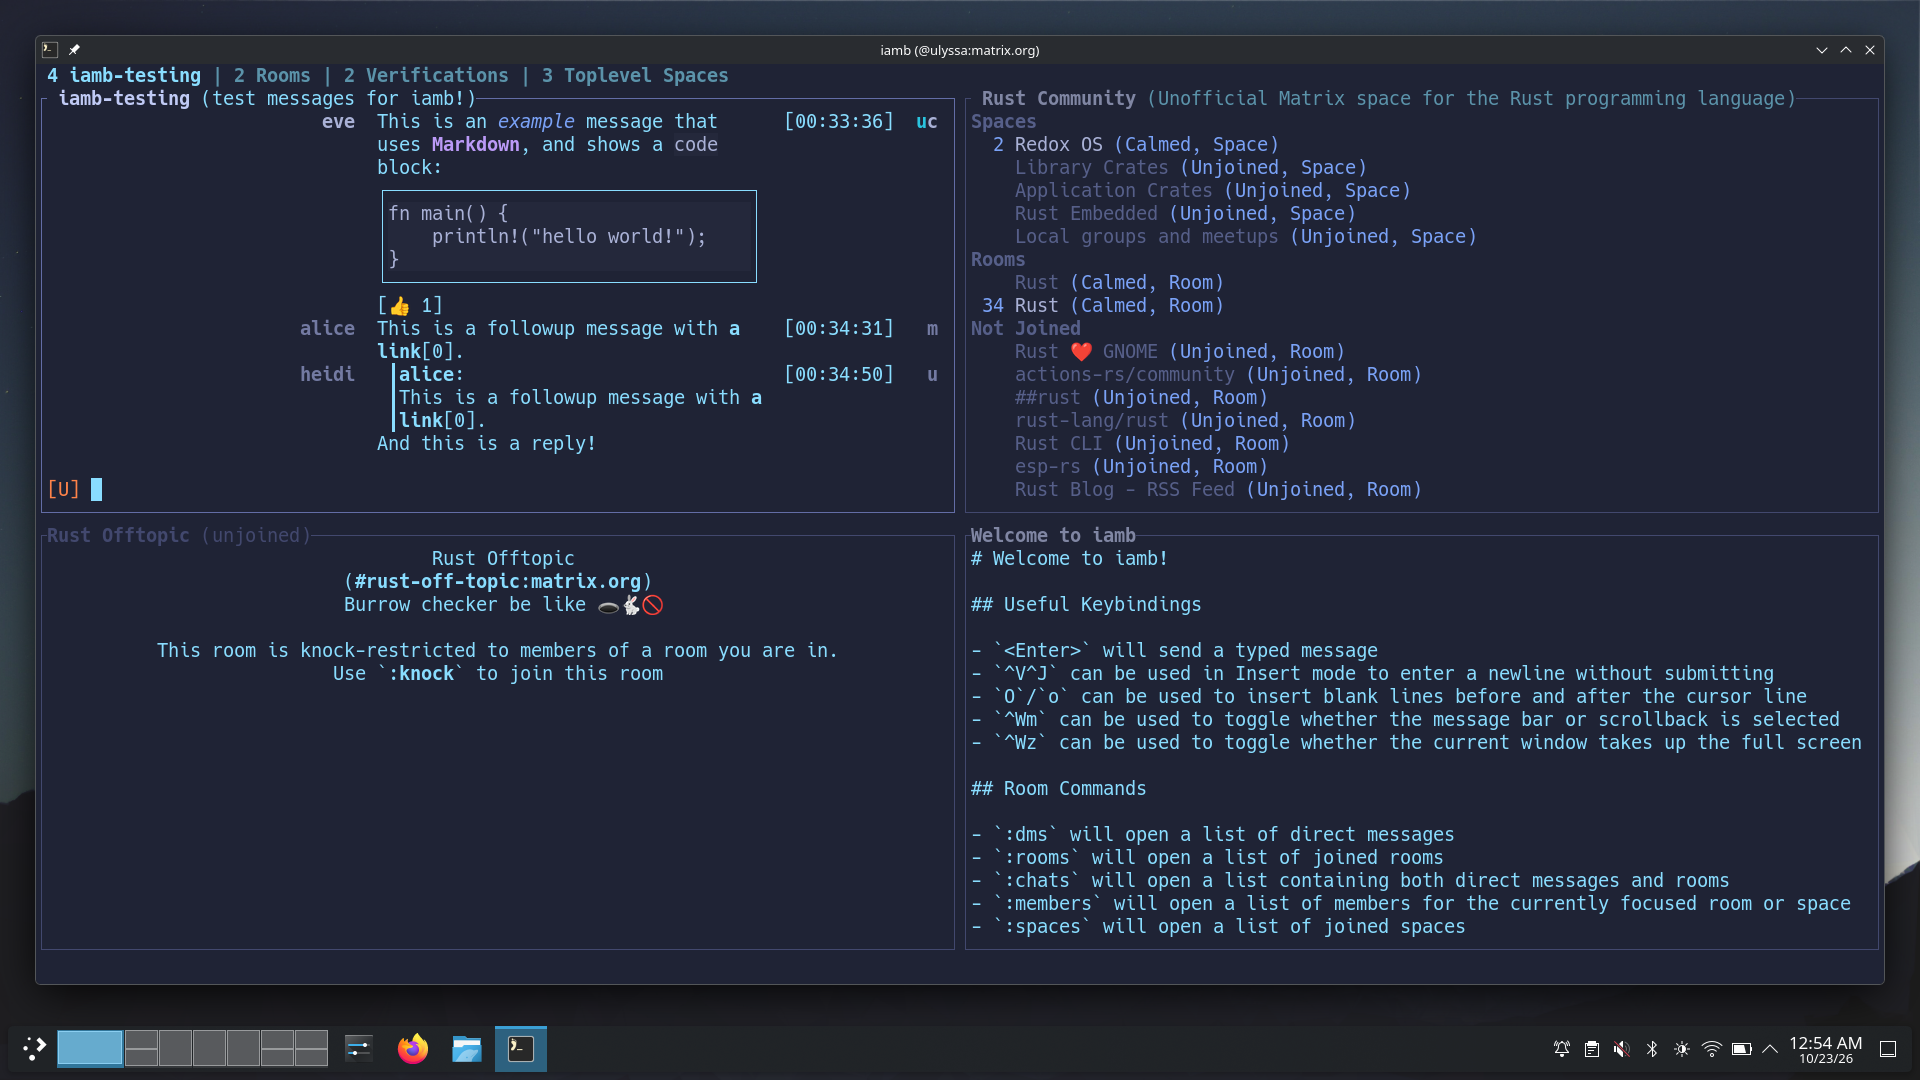Open the battery tray icon
The width and height of the screenshot is (1920, 1080).
[1742, 1049]
